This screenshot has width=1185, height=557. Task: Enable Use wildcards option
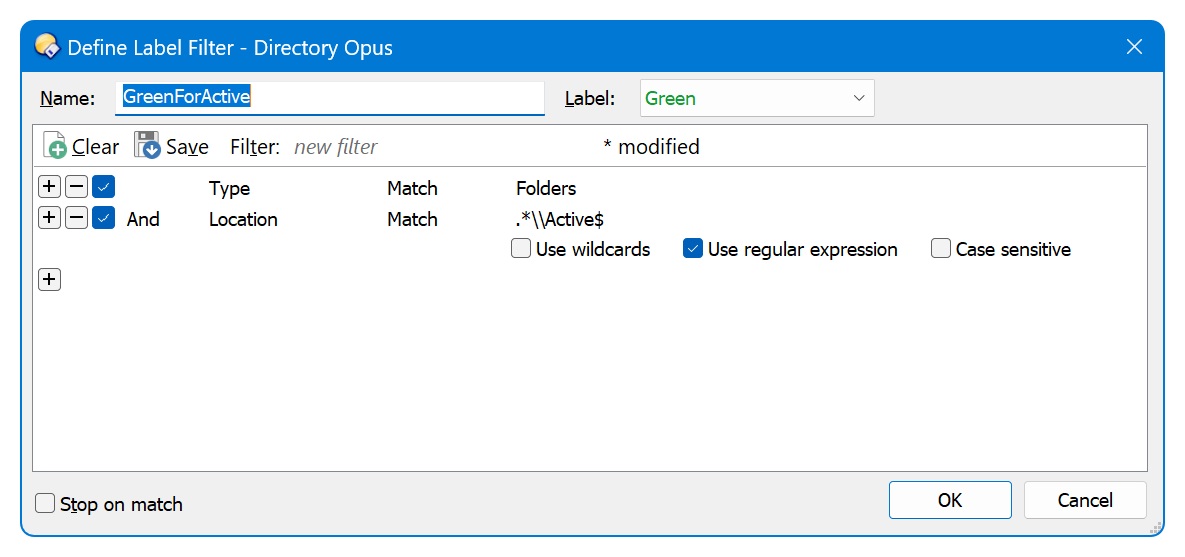tap(580, 249)
